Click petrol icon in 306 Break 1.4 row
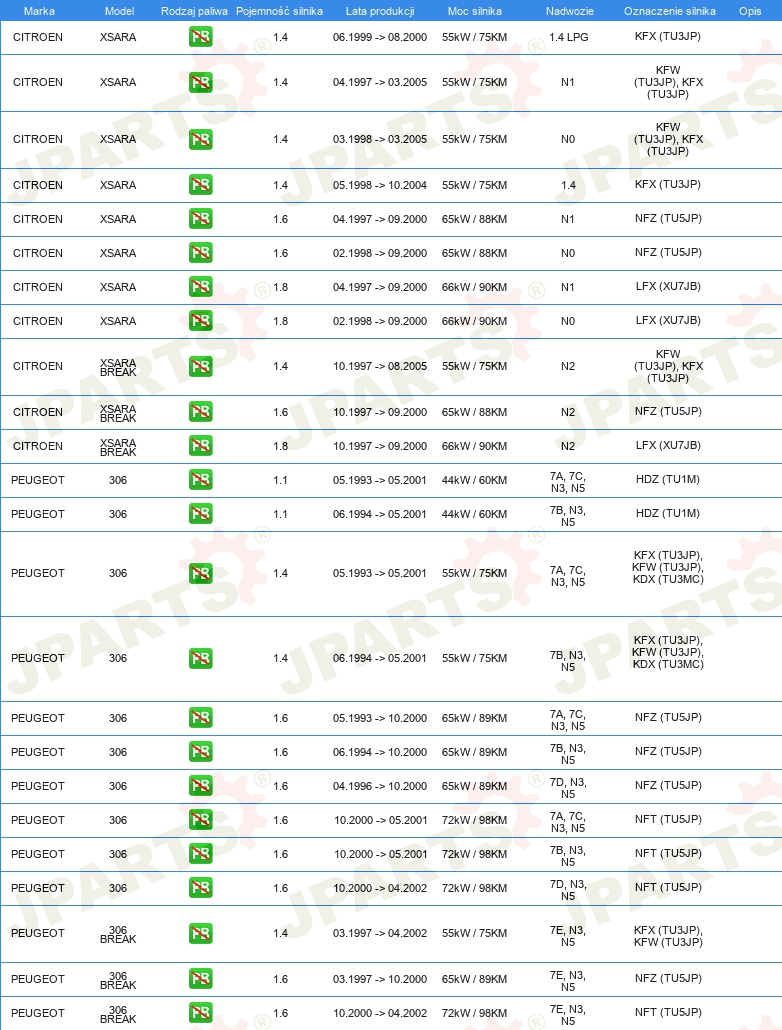782x1030 pixels. [200, 933]
